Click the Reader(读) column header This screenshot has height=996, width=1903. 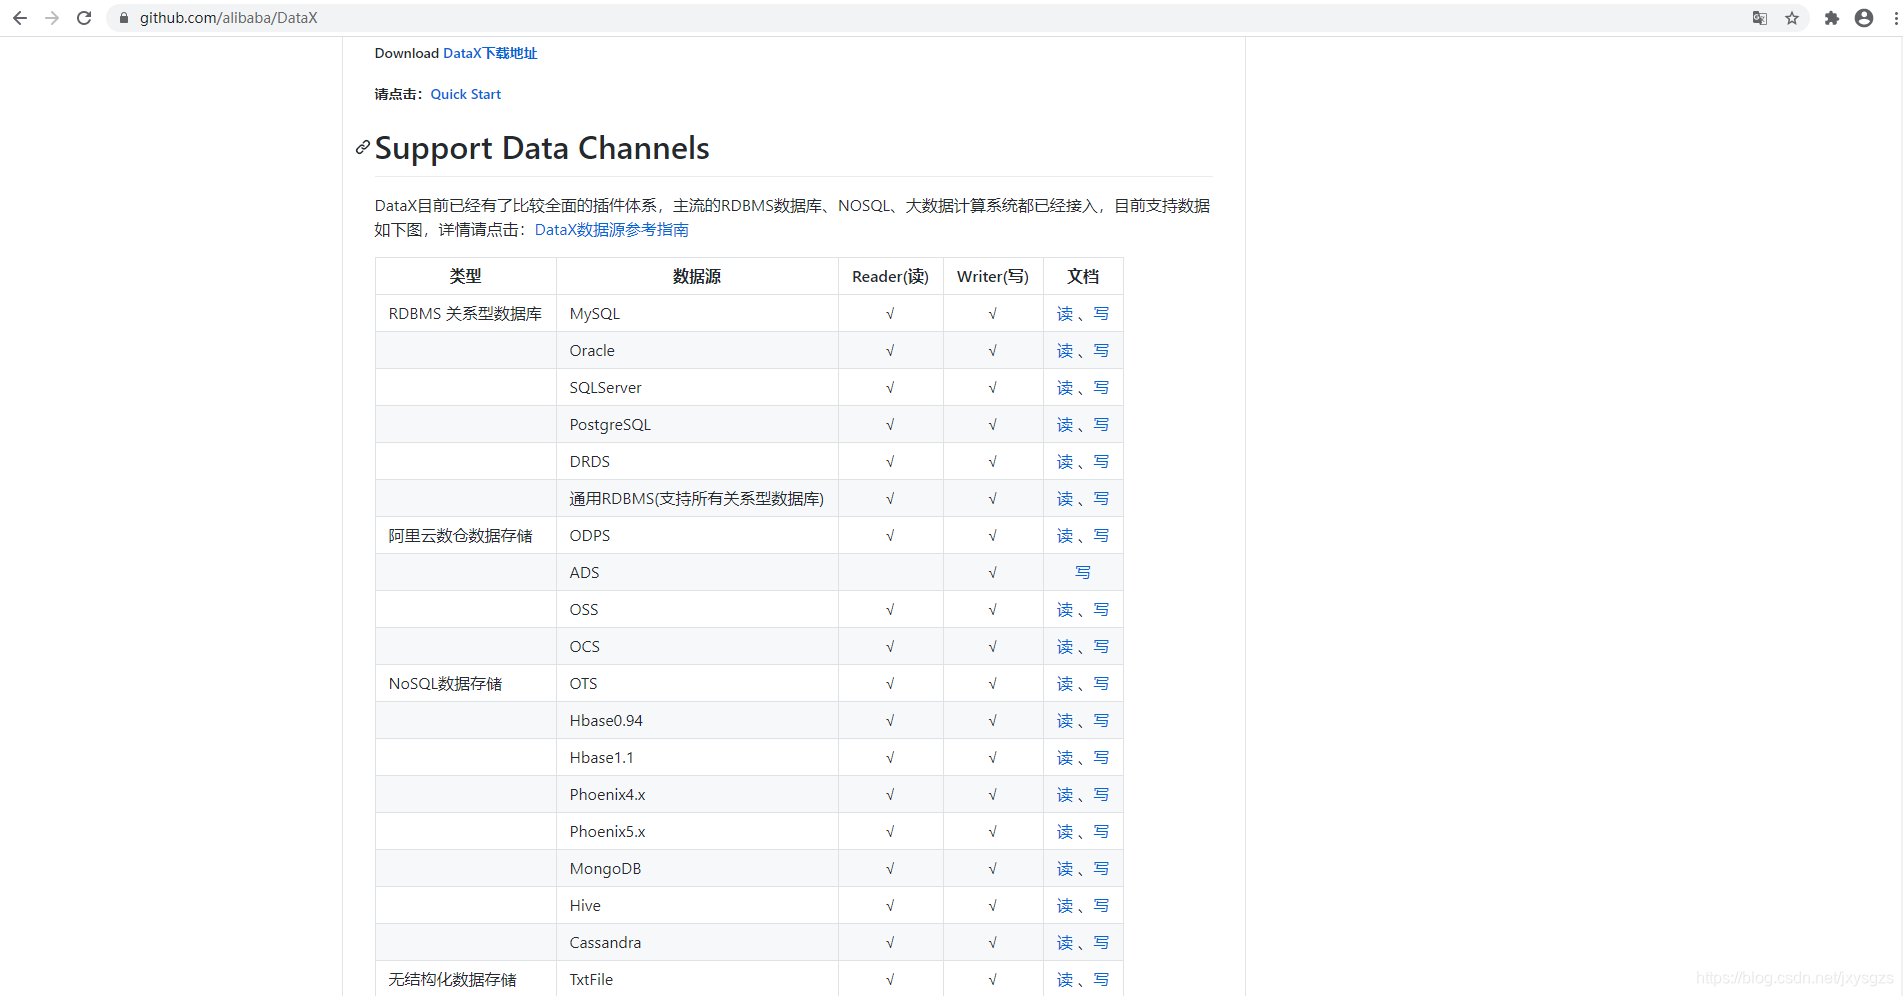pos(890,277)
